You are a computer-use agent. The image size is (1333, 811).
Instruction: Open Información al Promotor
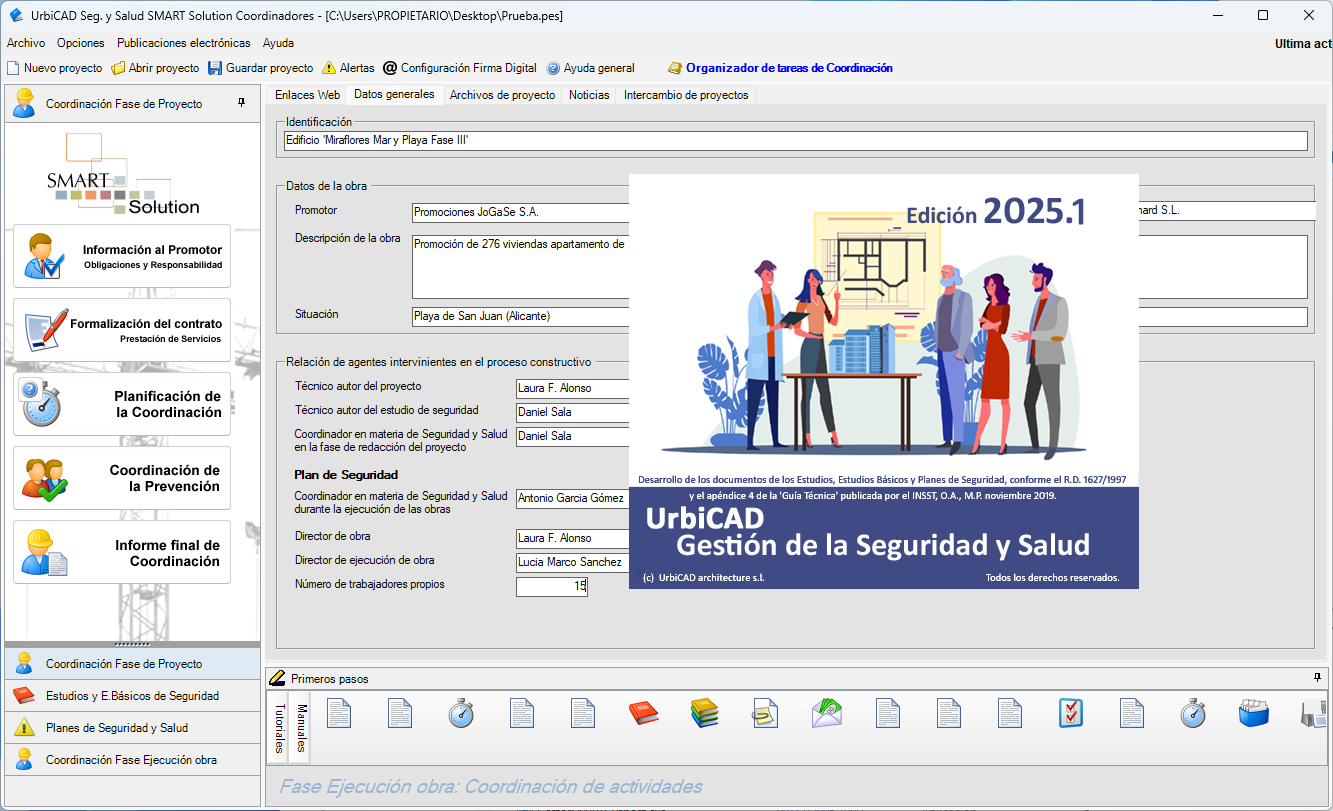tap(122, 256)
